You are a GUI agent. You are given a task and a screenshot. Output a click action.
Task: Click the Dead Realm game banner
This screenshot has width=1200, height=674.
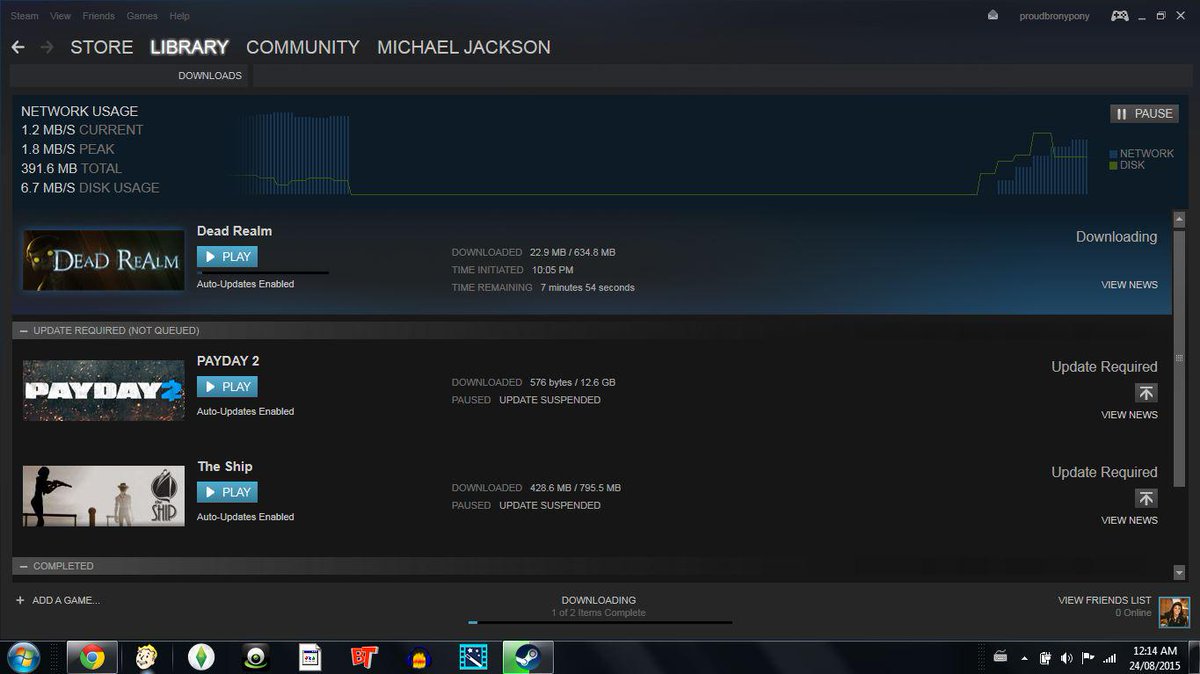(x=104, y=261)
